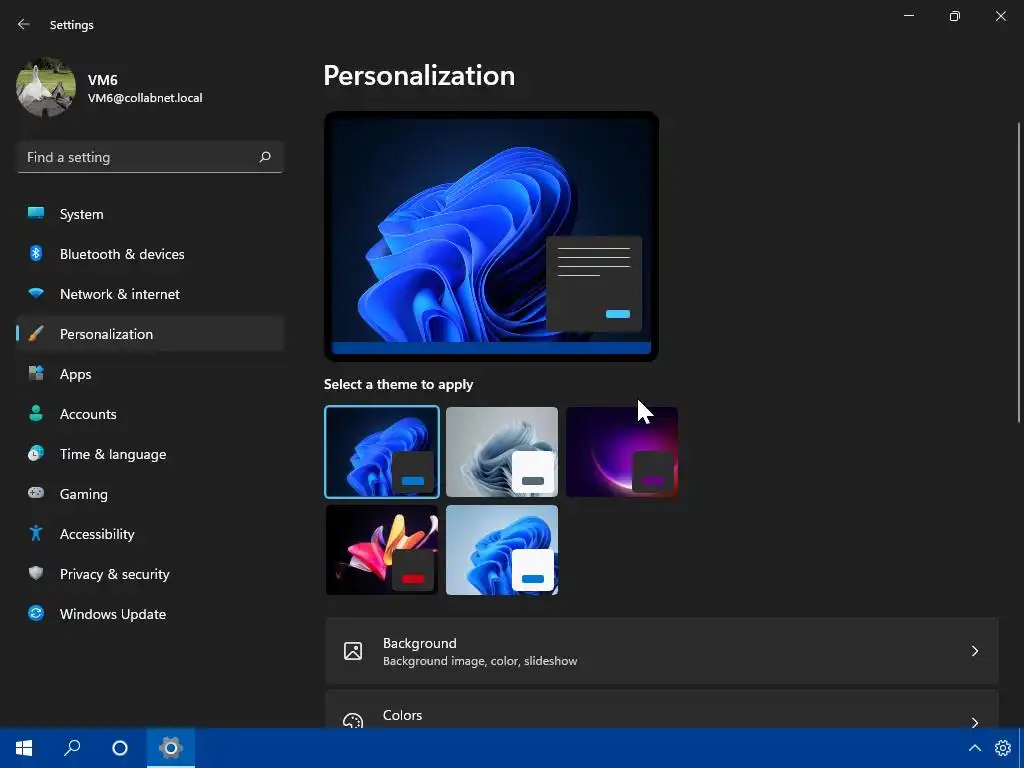Open the Windows Start button
Image resolution: width=1024 pixels, height=768 pixels.
click(x=24, y=748)
